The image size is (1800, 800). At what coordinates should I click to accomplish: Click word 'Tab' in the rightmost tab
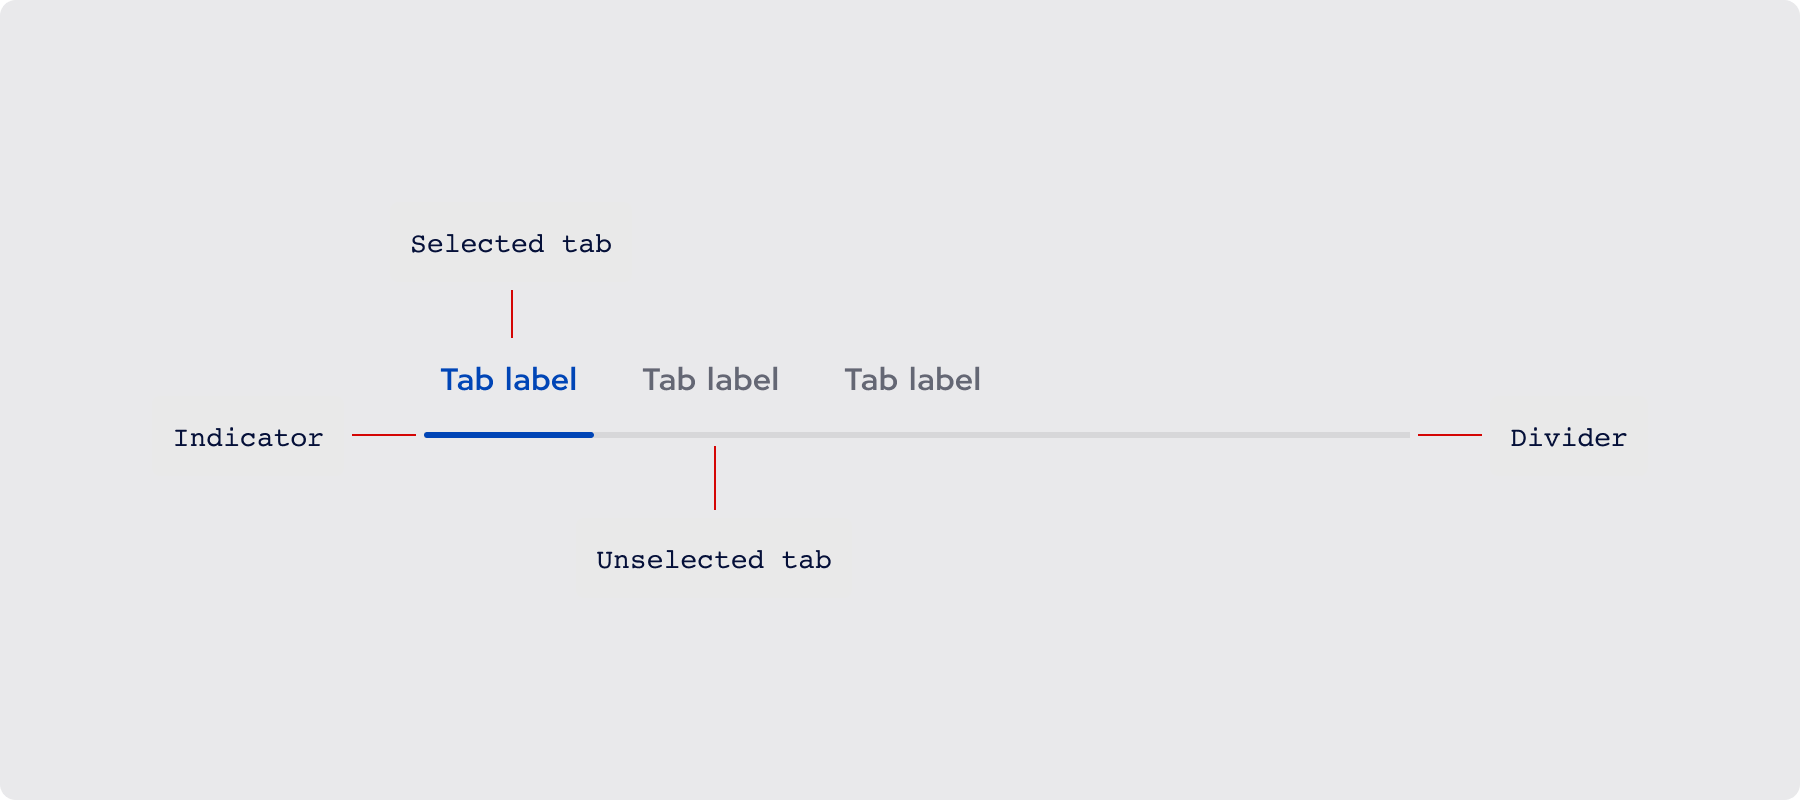pyautogui.click(x=871, y=380)
